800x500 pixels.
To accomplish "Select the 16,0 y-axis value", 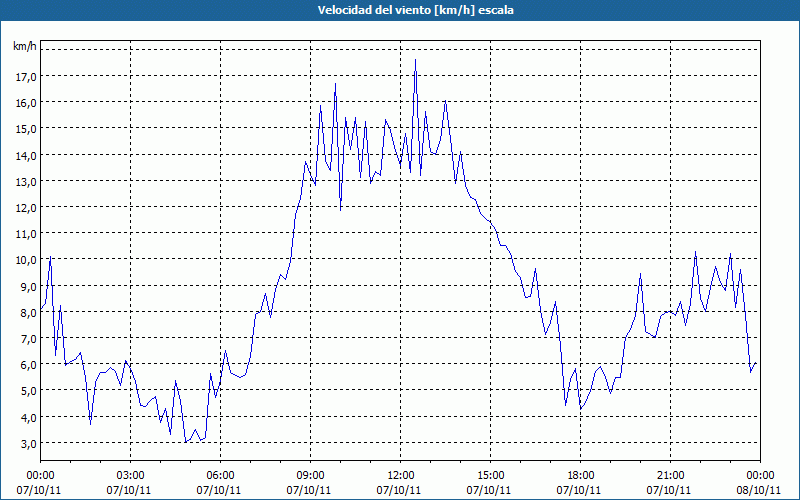I will tap(26, 103).
